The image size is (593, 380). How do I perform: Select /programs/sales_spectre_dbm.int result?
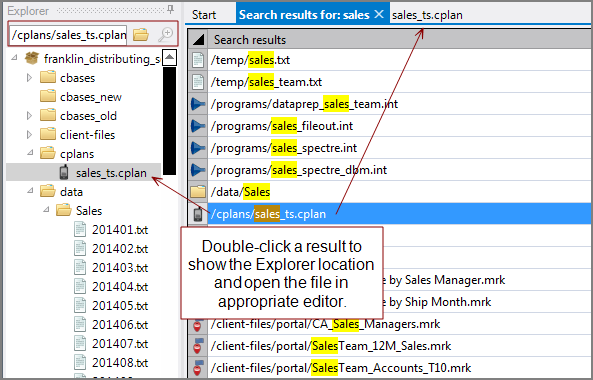pos(399,169)
